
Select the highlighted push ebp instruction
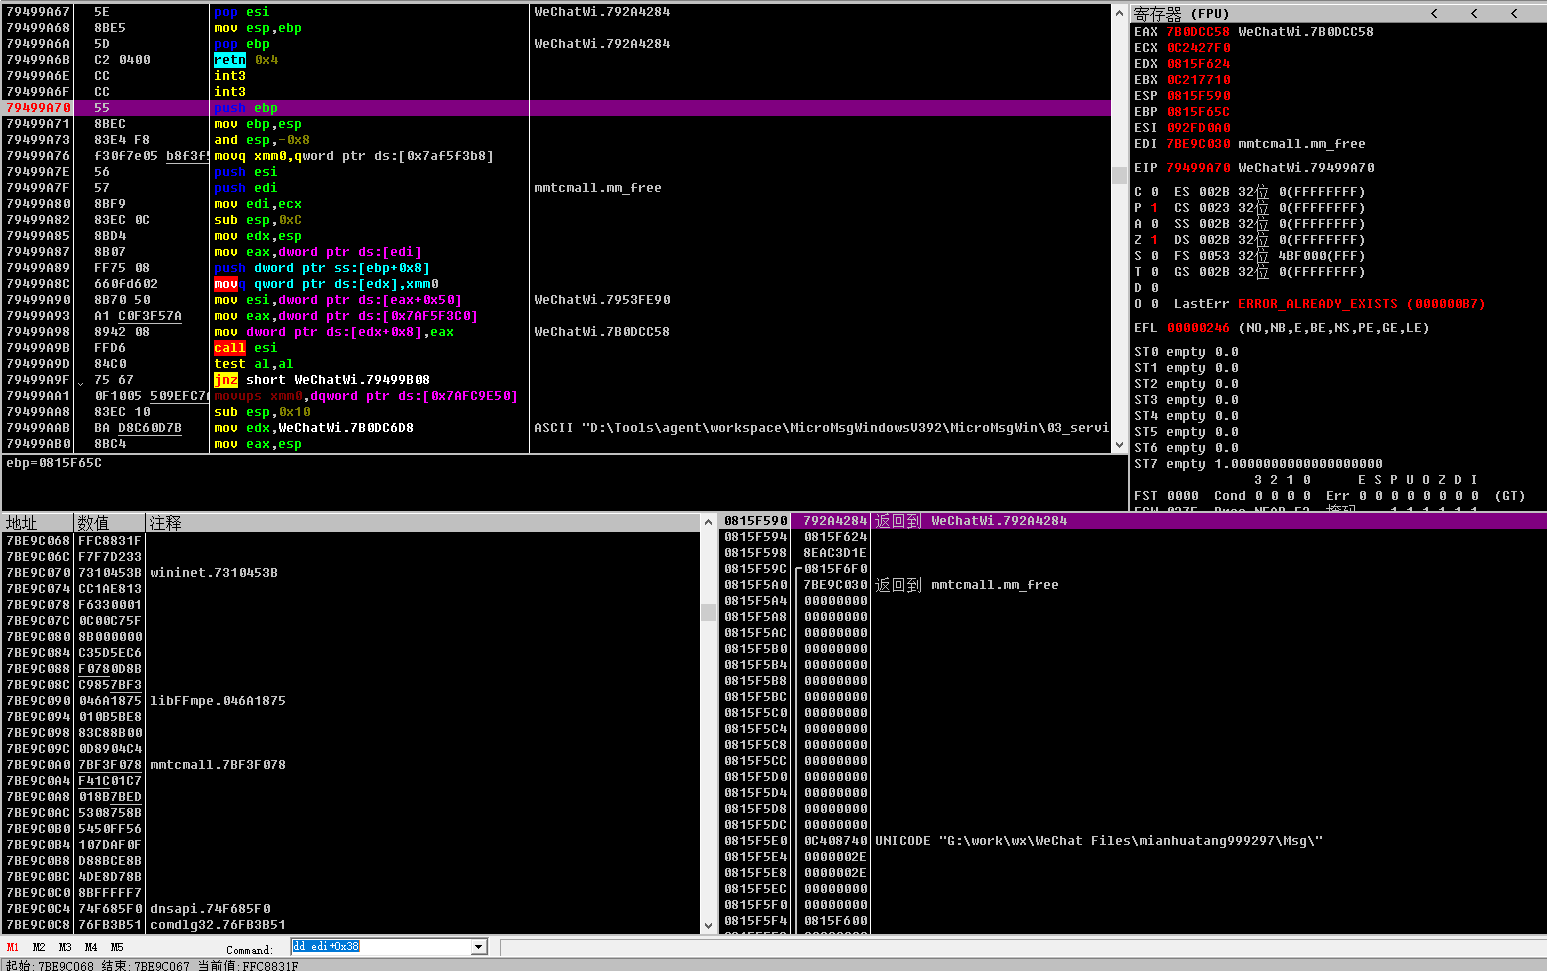click(250, 108)
